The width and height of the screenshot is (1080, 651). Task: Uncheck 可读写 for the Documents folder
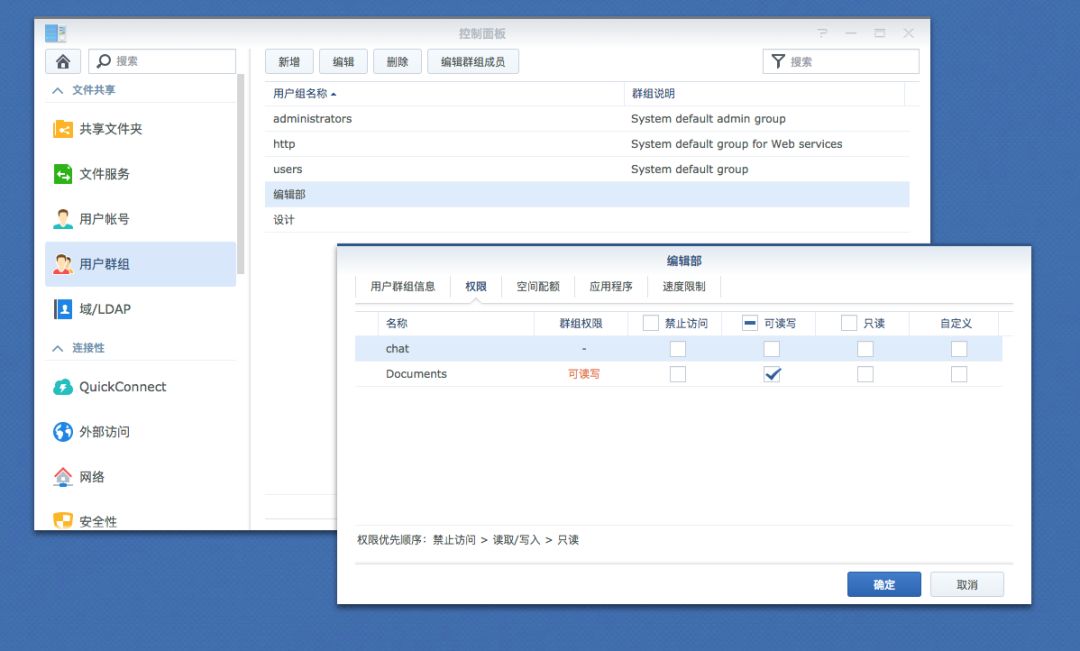click(x=771, y=374)
